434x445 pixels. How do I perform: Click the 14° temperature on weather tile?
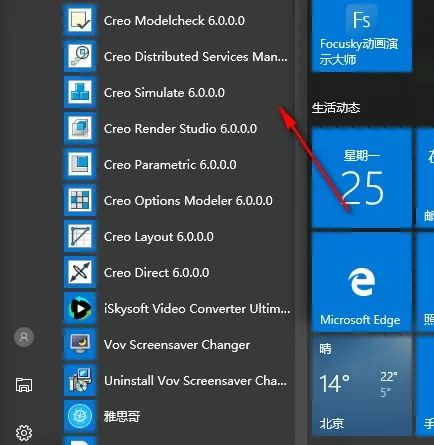click(x=335, y=383)
